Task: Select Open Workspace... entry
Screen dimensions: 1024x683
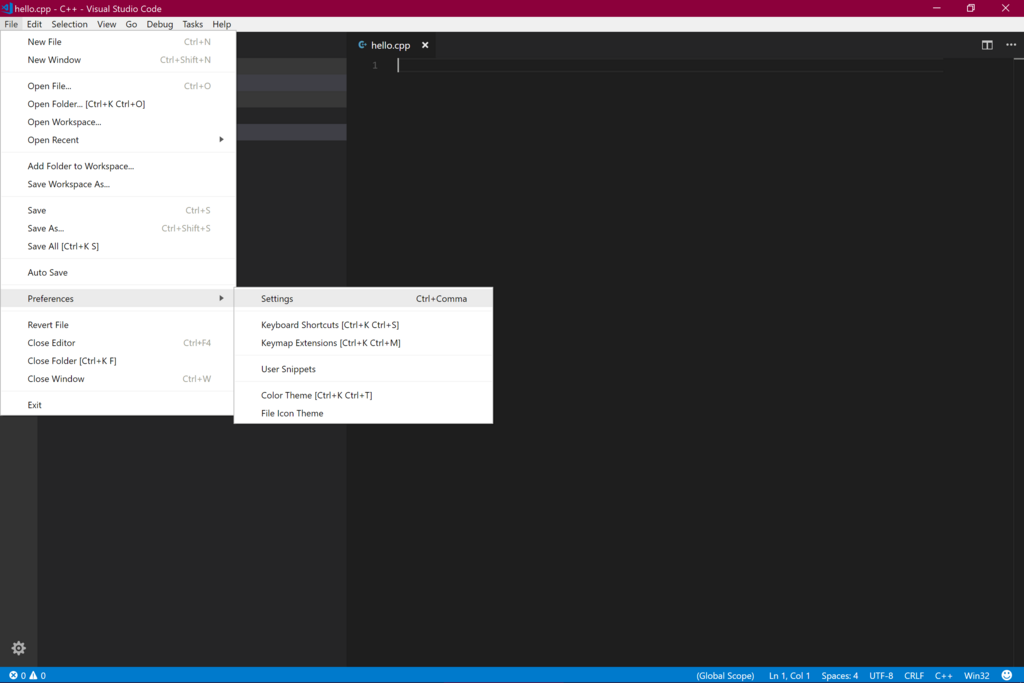Action: 118,122
